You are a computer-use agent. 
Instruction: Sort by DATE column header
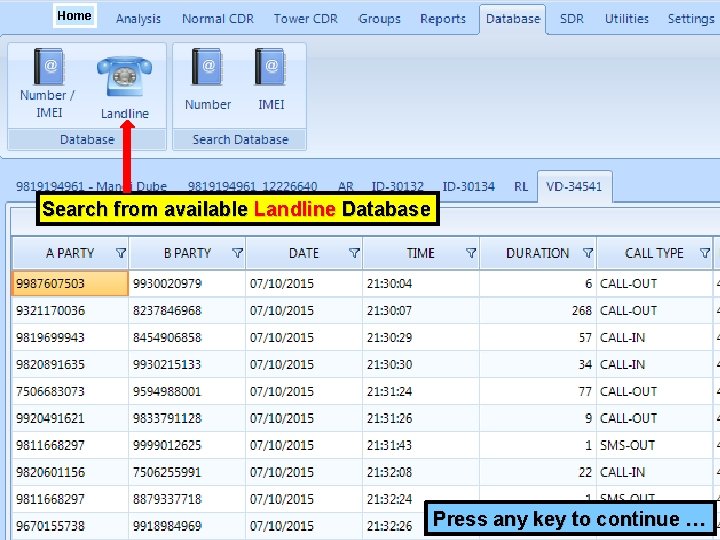(x=304, y=253)
